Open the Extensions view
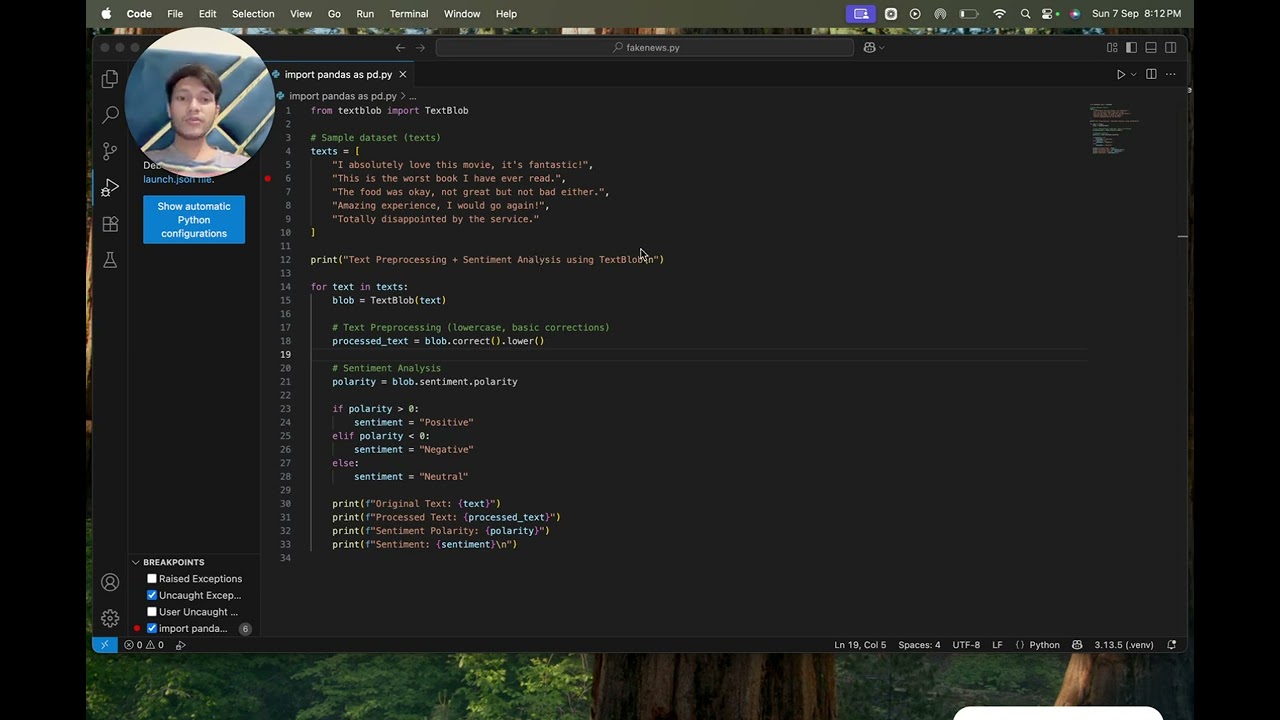 [110, 224]
